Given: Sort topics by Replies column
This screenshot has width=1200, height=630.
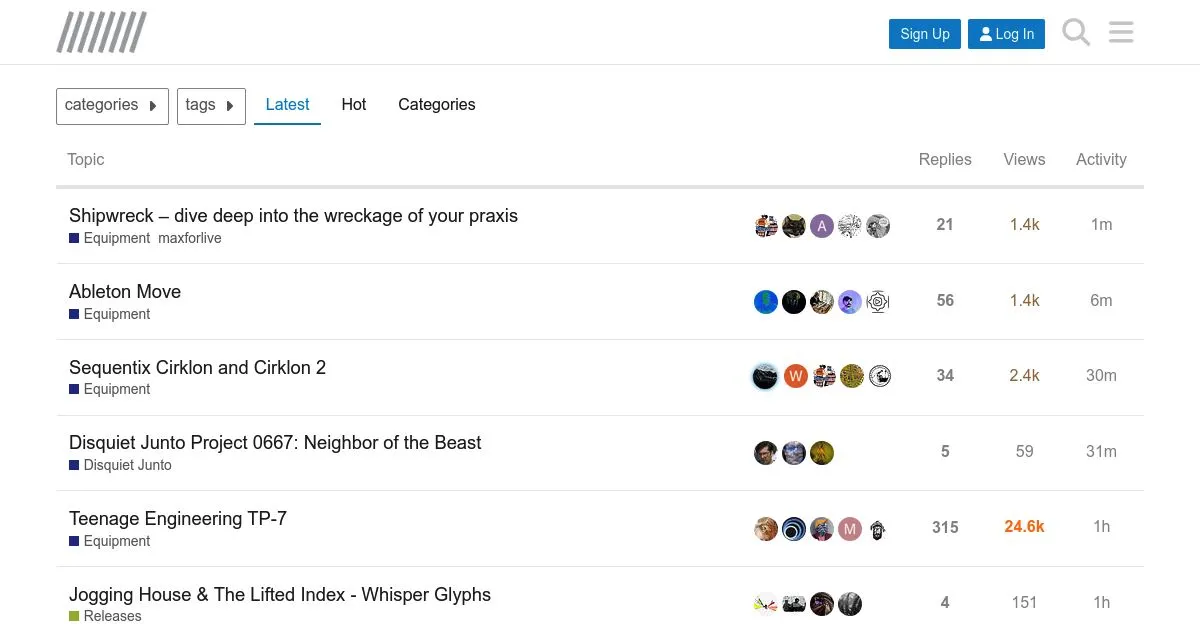Looking at the screenshot, I should coord(945,160).
